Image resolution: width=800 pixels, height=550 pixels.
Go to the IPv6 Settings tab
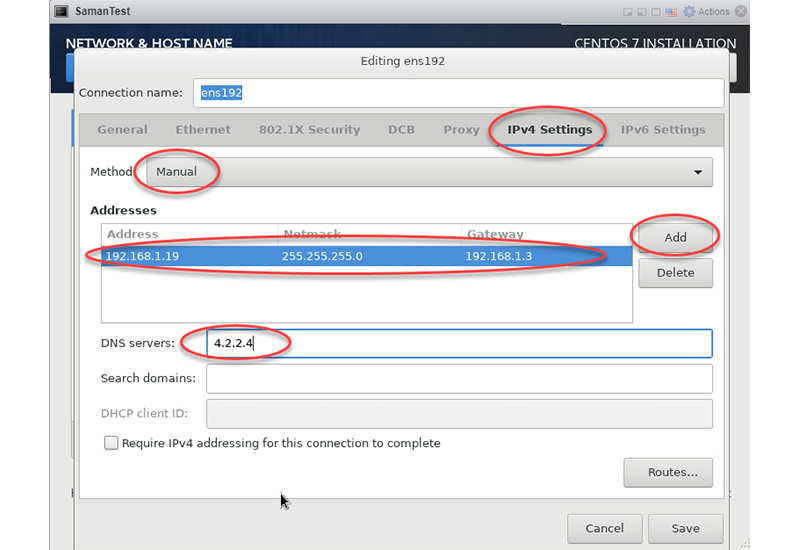click(x=662, y=130)
